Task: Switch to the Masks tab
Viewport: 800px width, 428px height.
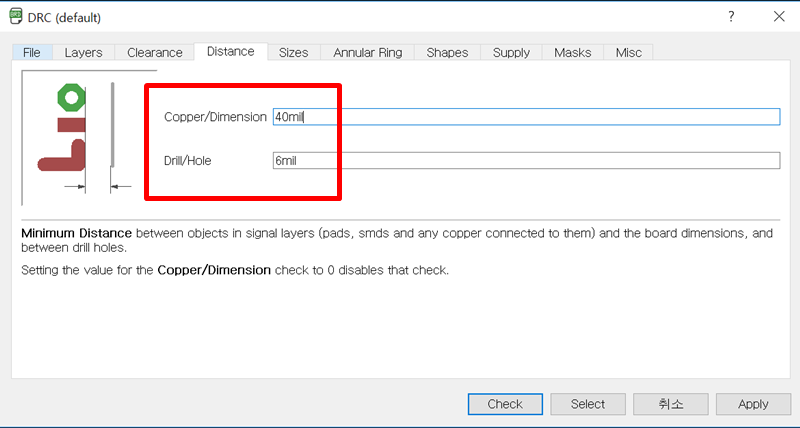Action: point(572,52)
